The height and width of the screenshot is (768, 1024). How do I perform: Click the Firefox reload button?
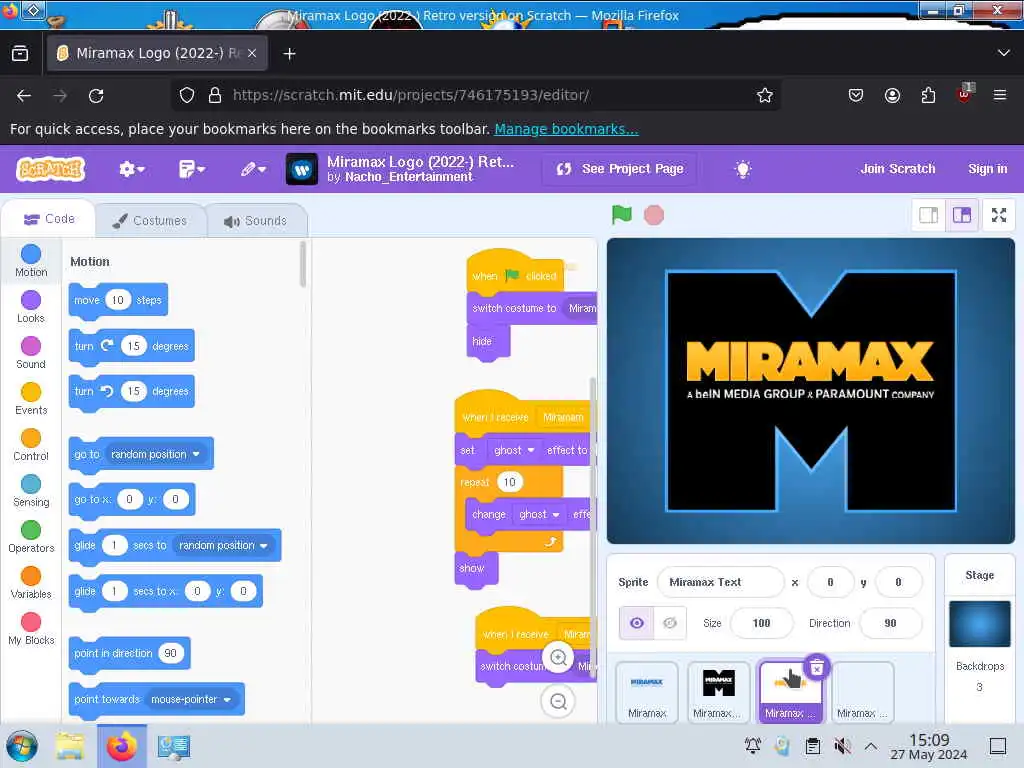pos(96,96)
